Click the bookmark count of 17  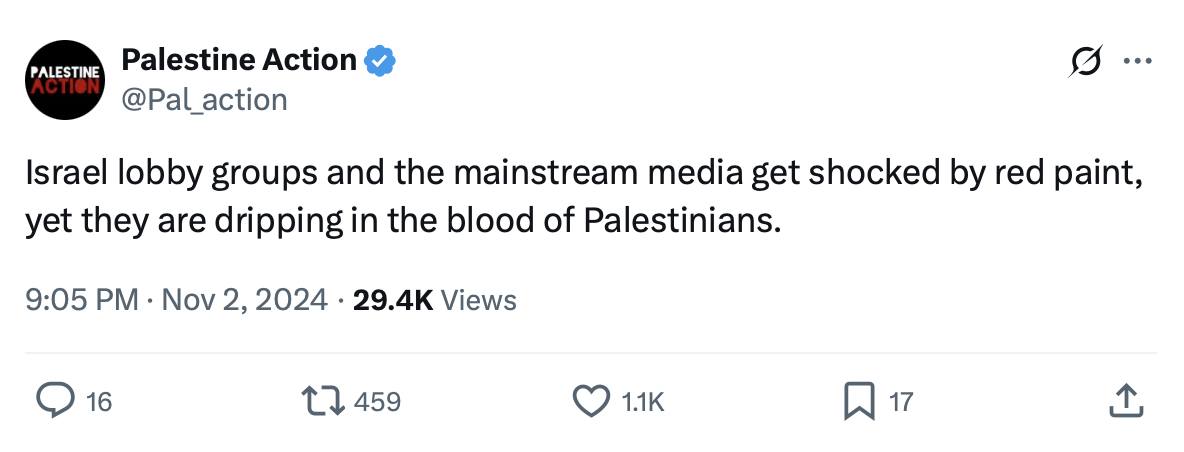click(x=901, y=402)
